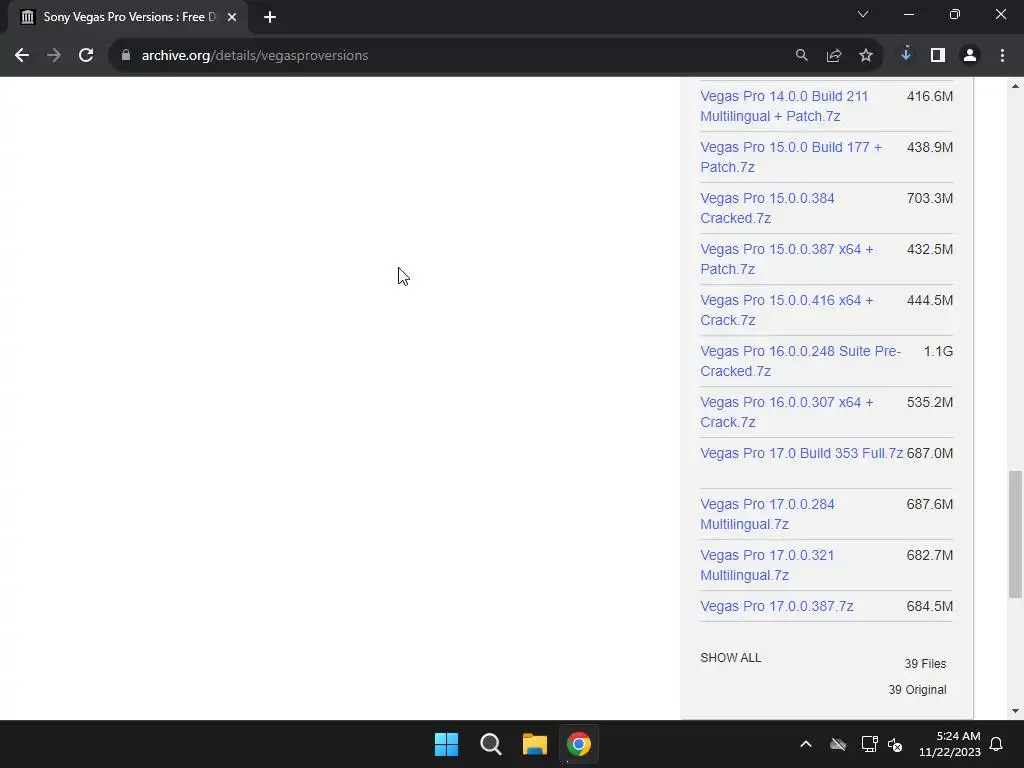Download Vegas Pro 15.0.0 Build 177 + Patch
The image size is (1024, 768).
click(x=791, y=157)
